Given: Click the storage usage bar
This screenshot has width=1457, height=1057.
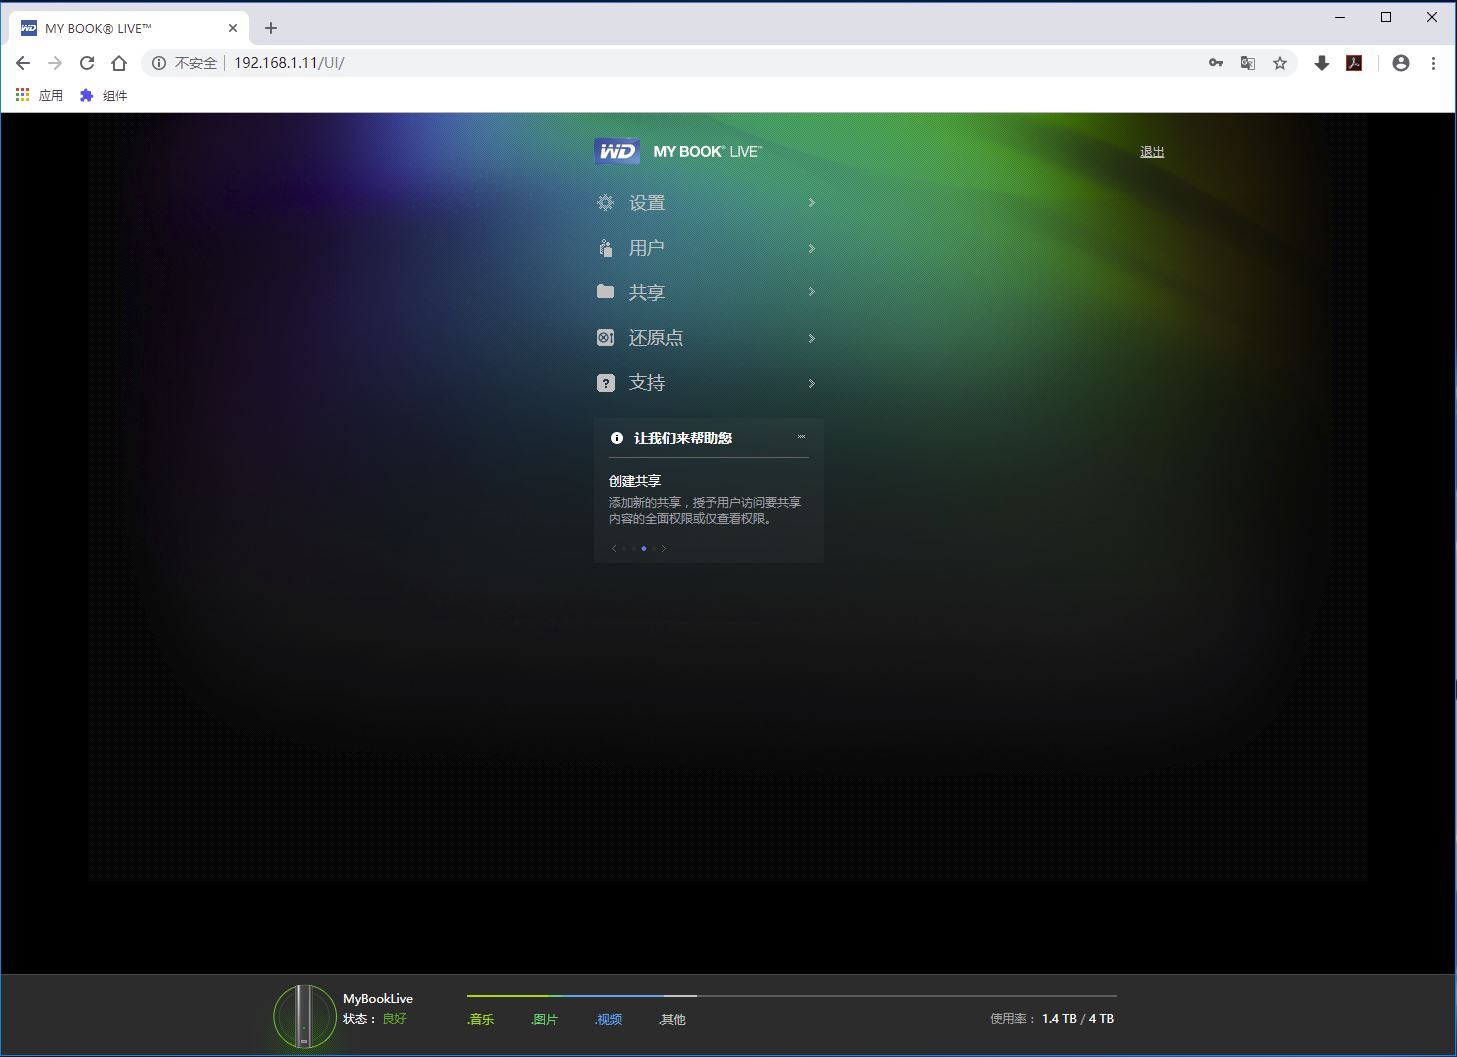Looking at the screenshot, I should 792,996.
